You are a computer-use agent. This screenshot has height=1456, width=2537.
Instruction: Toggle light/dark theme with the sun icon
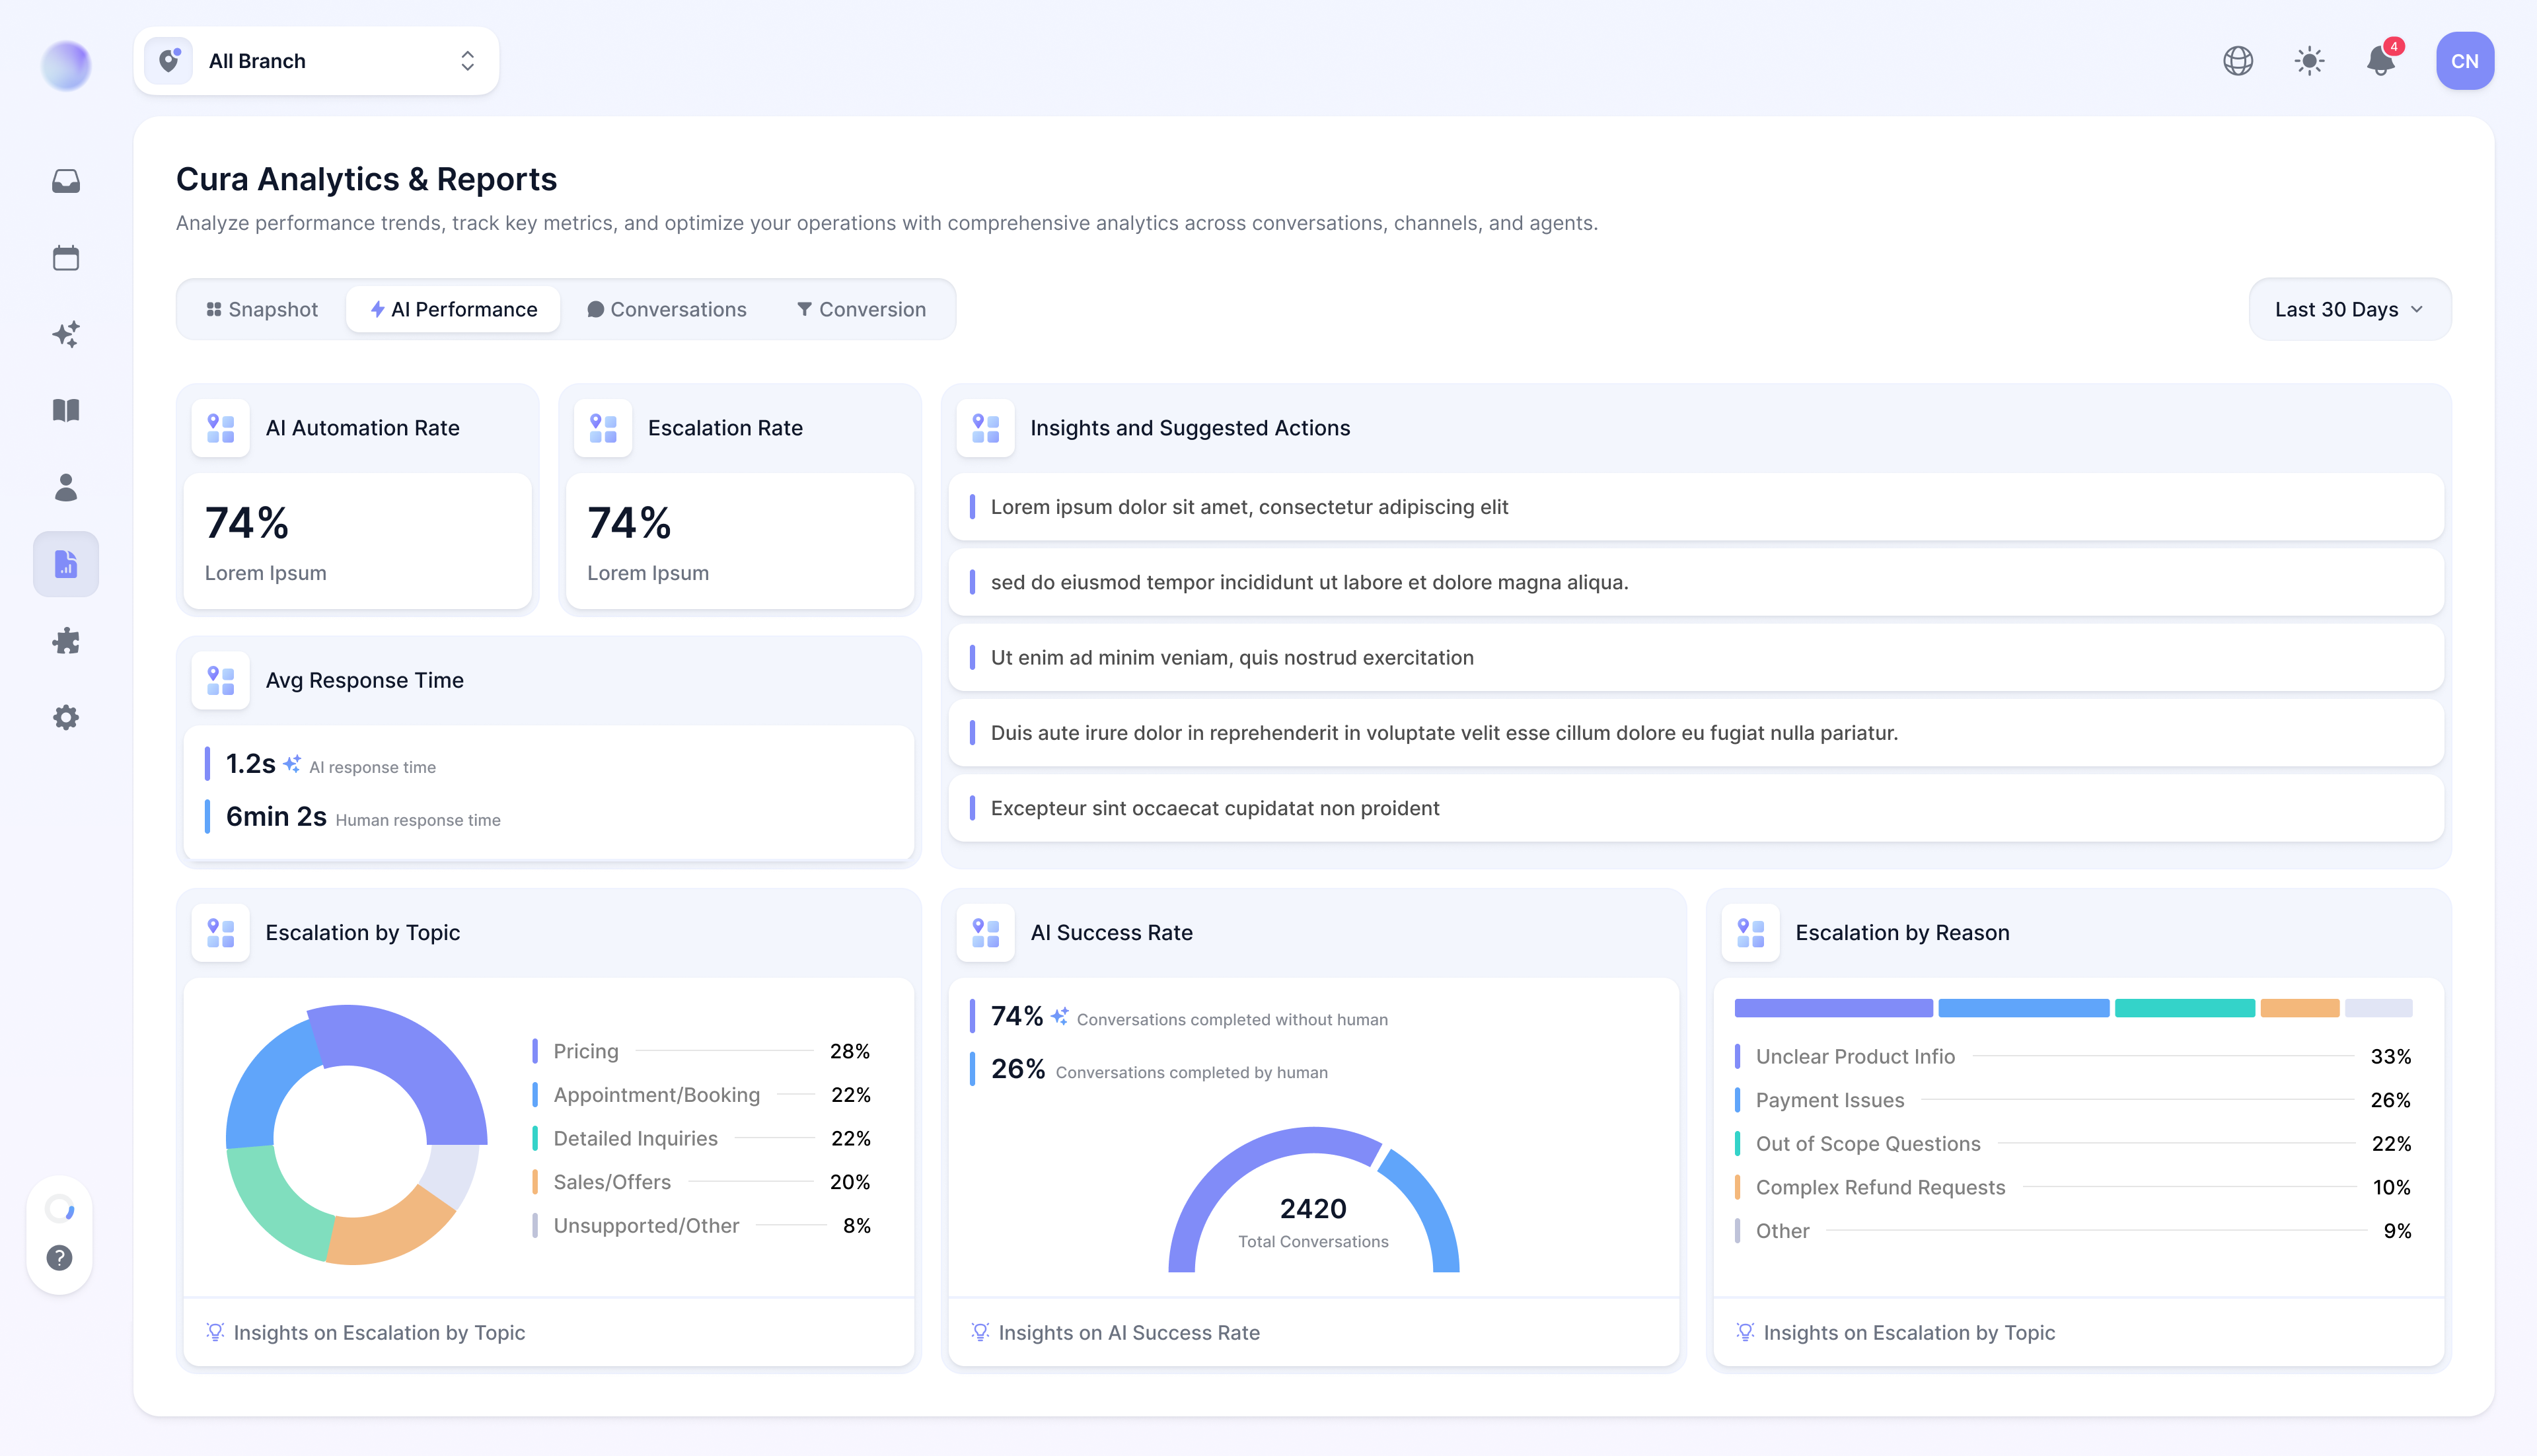tap(2310, 61)
